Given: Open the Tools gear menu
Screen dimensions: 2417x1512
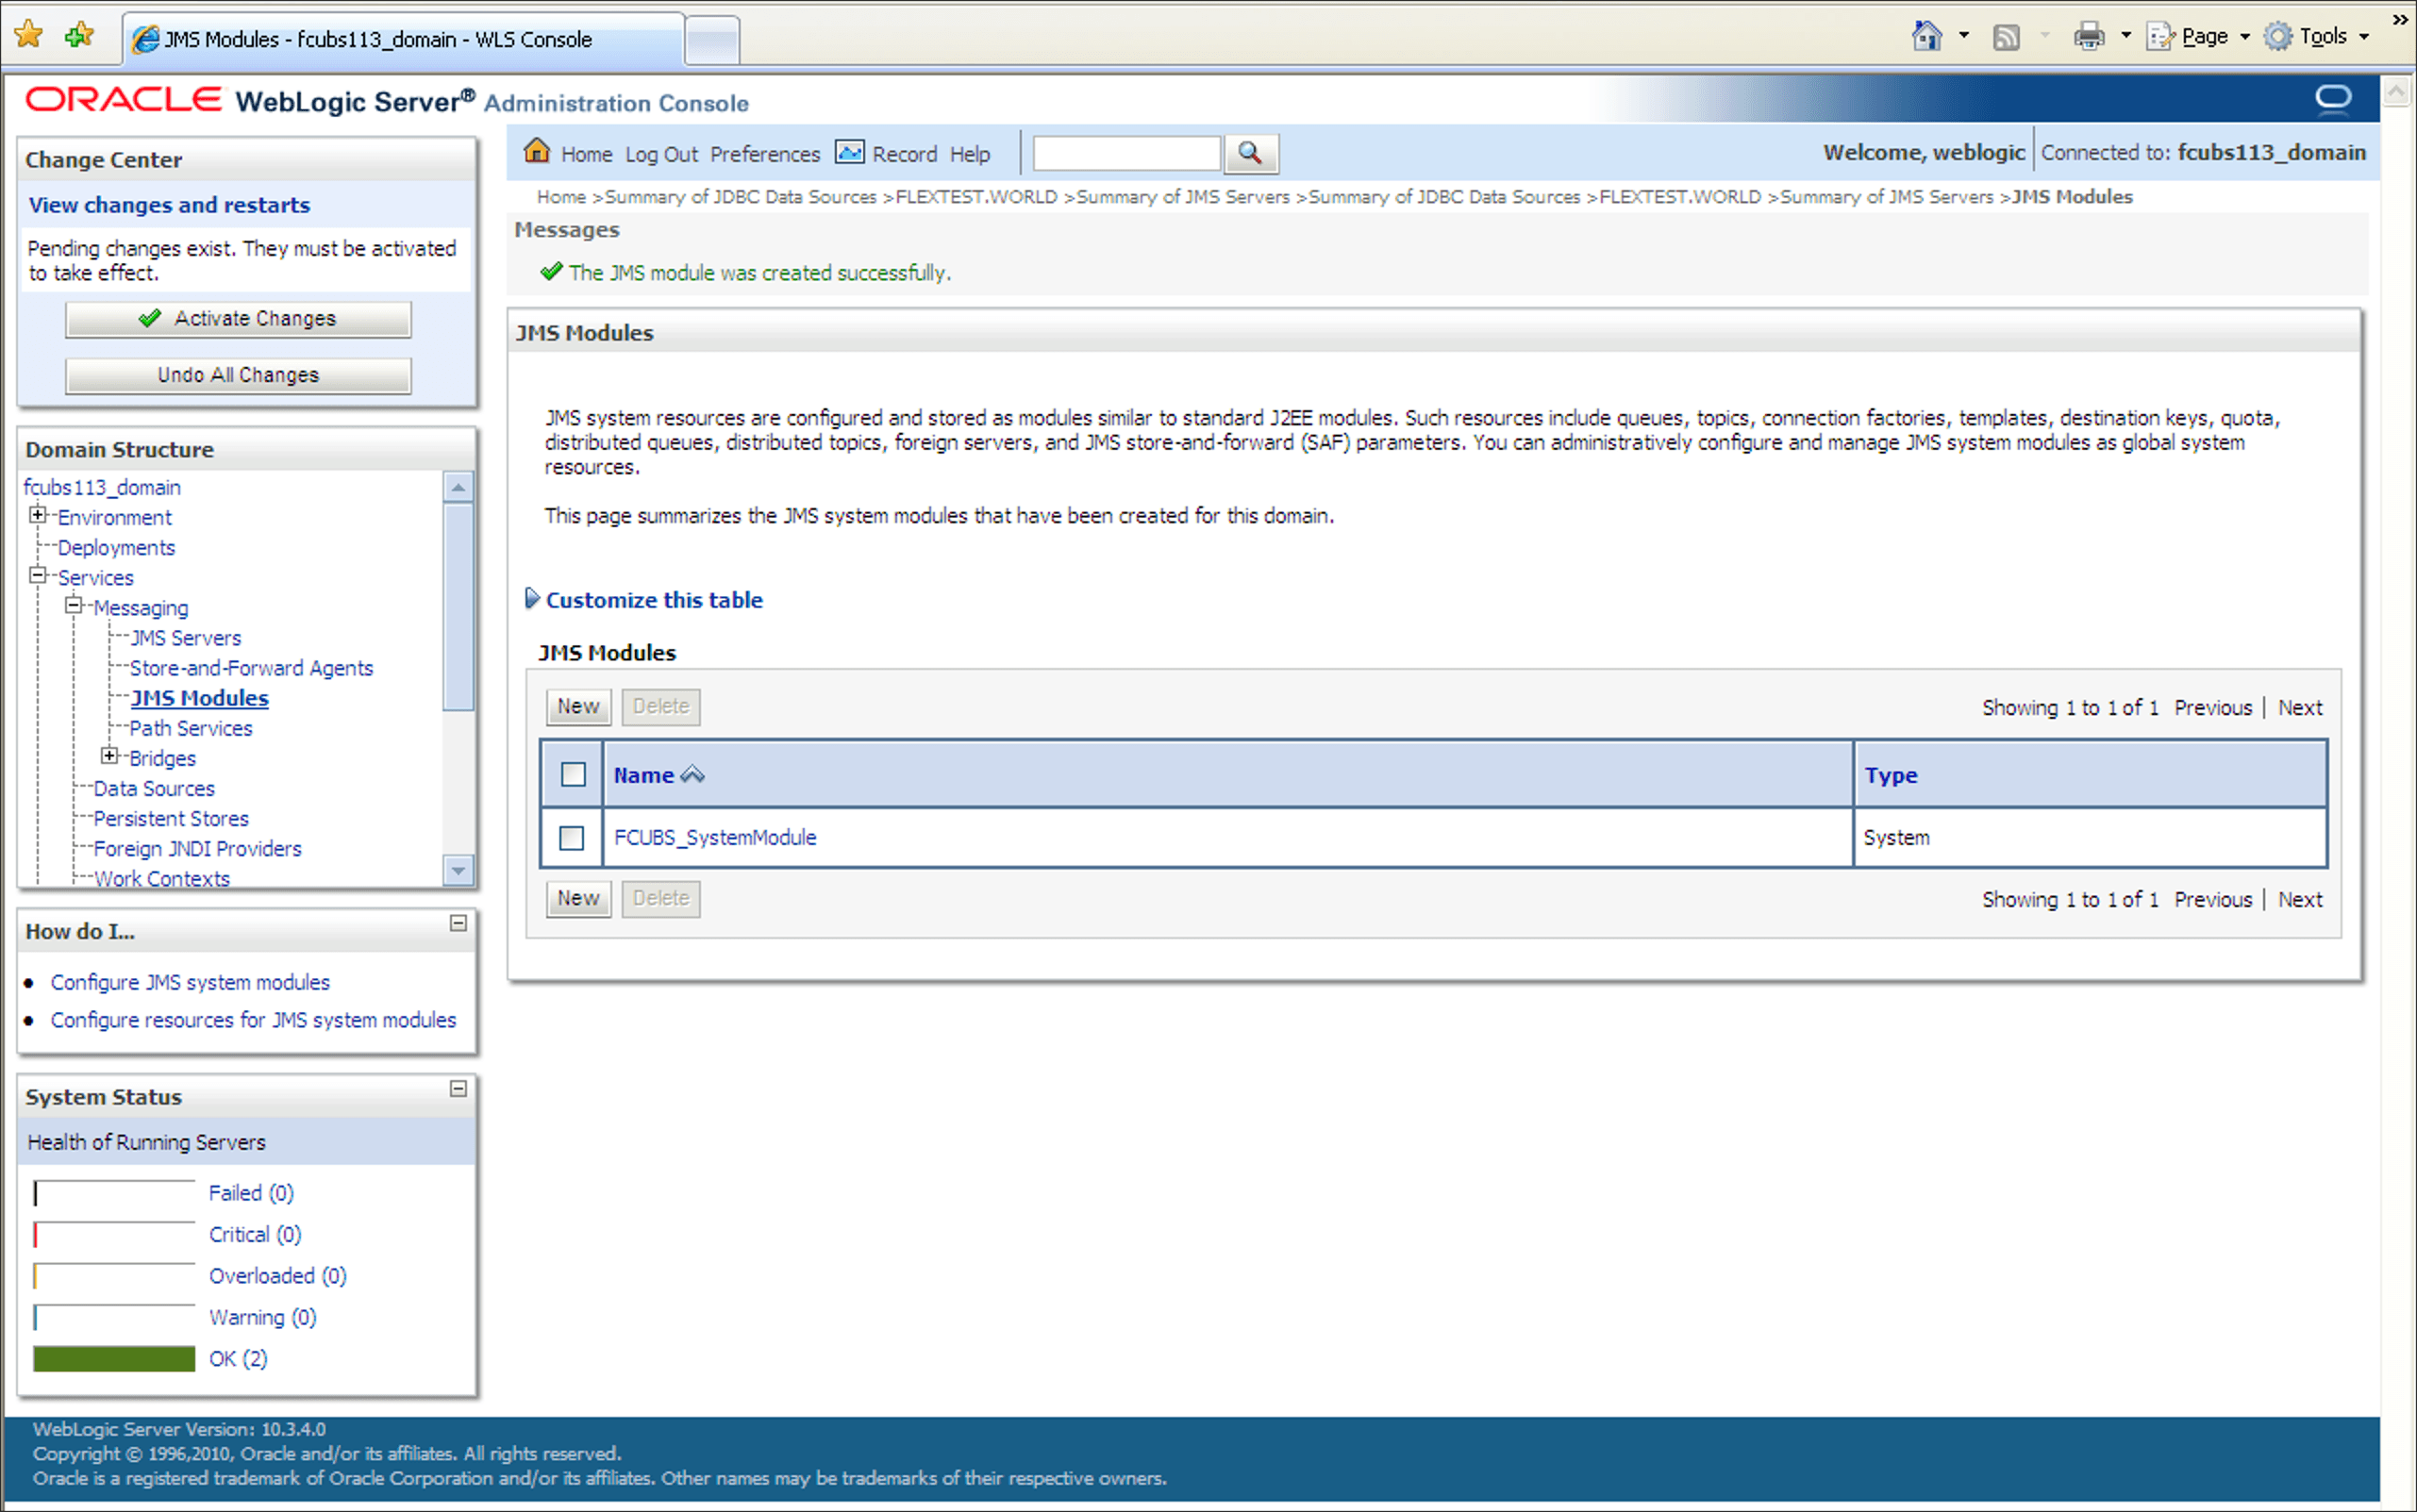Looking at the screenshot, I should pos(2279,37).
